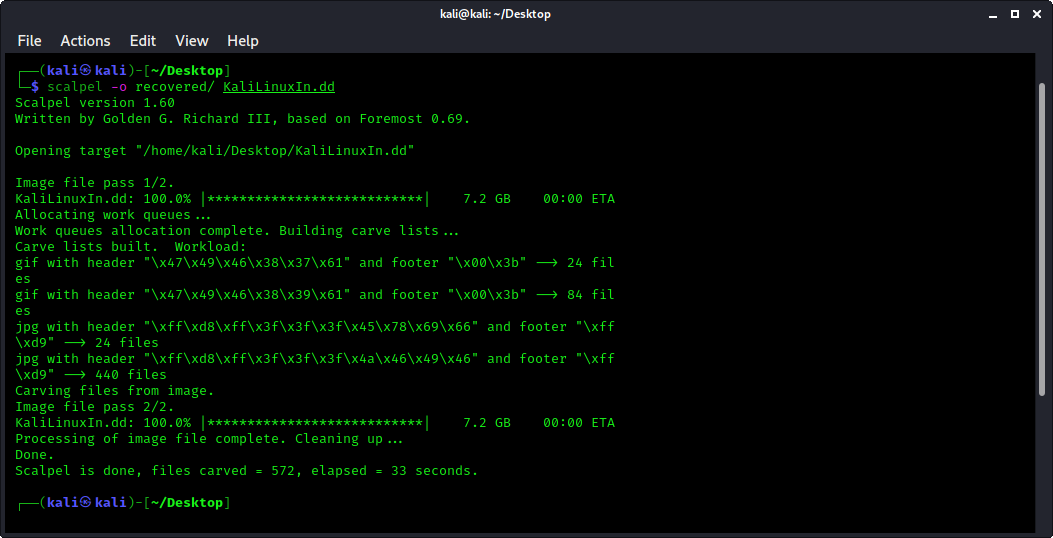This screenshot has height=538, width=1053.
Task: Click 'Allocating work queues...' line
Action: [x=113, y=215]
